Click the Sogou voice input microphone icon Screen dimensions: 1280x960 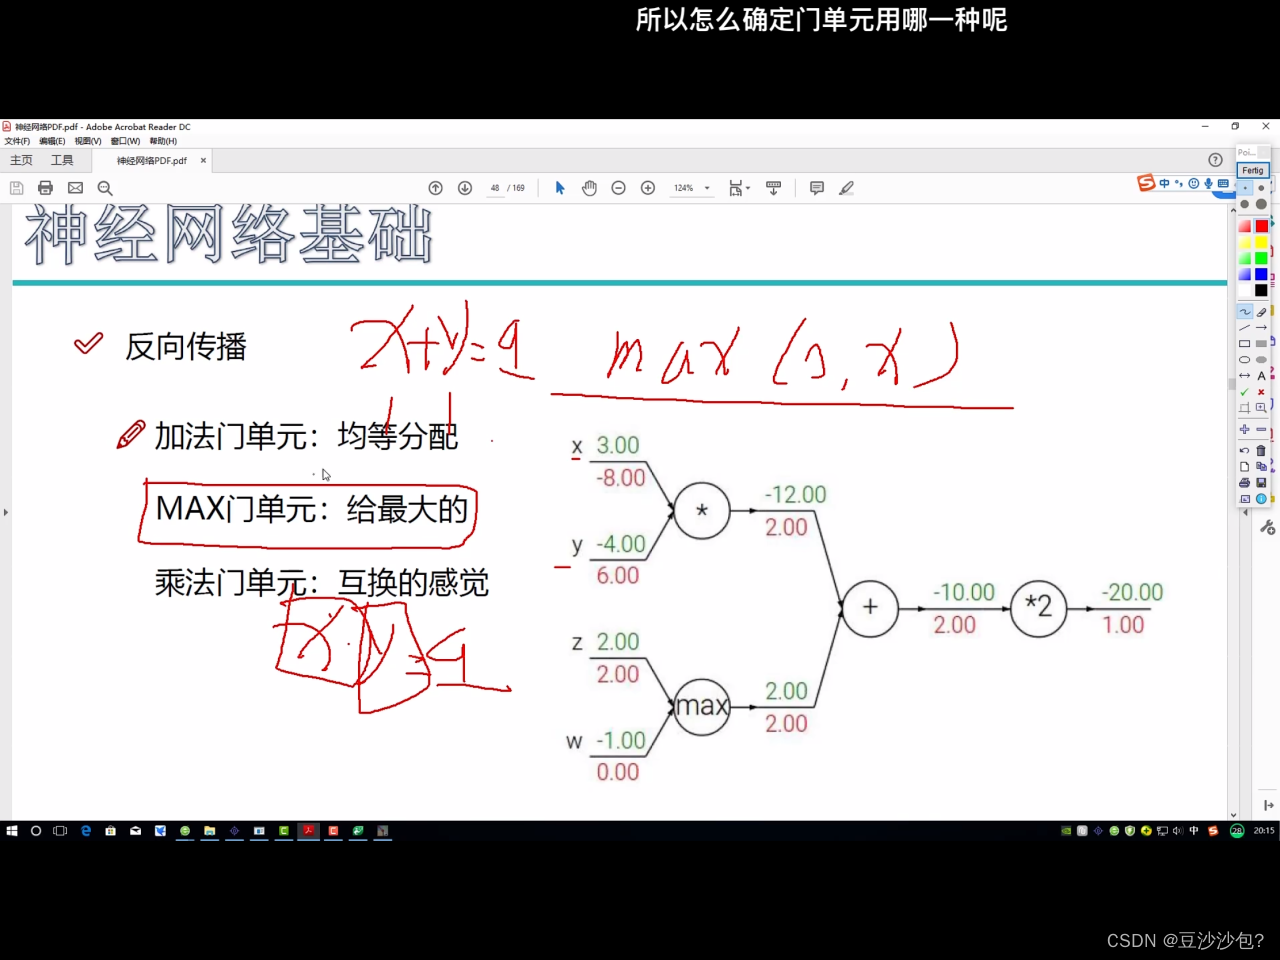pyautogui.click(x=1208, y=183)
